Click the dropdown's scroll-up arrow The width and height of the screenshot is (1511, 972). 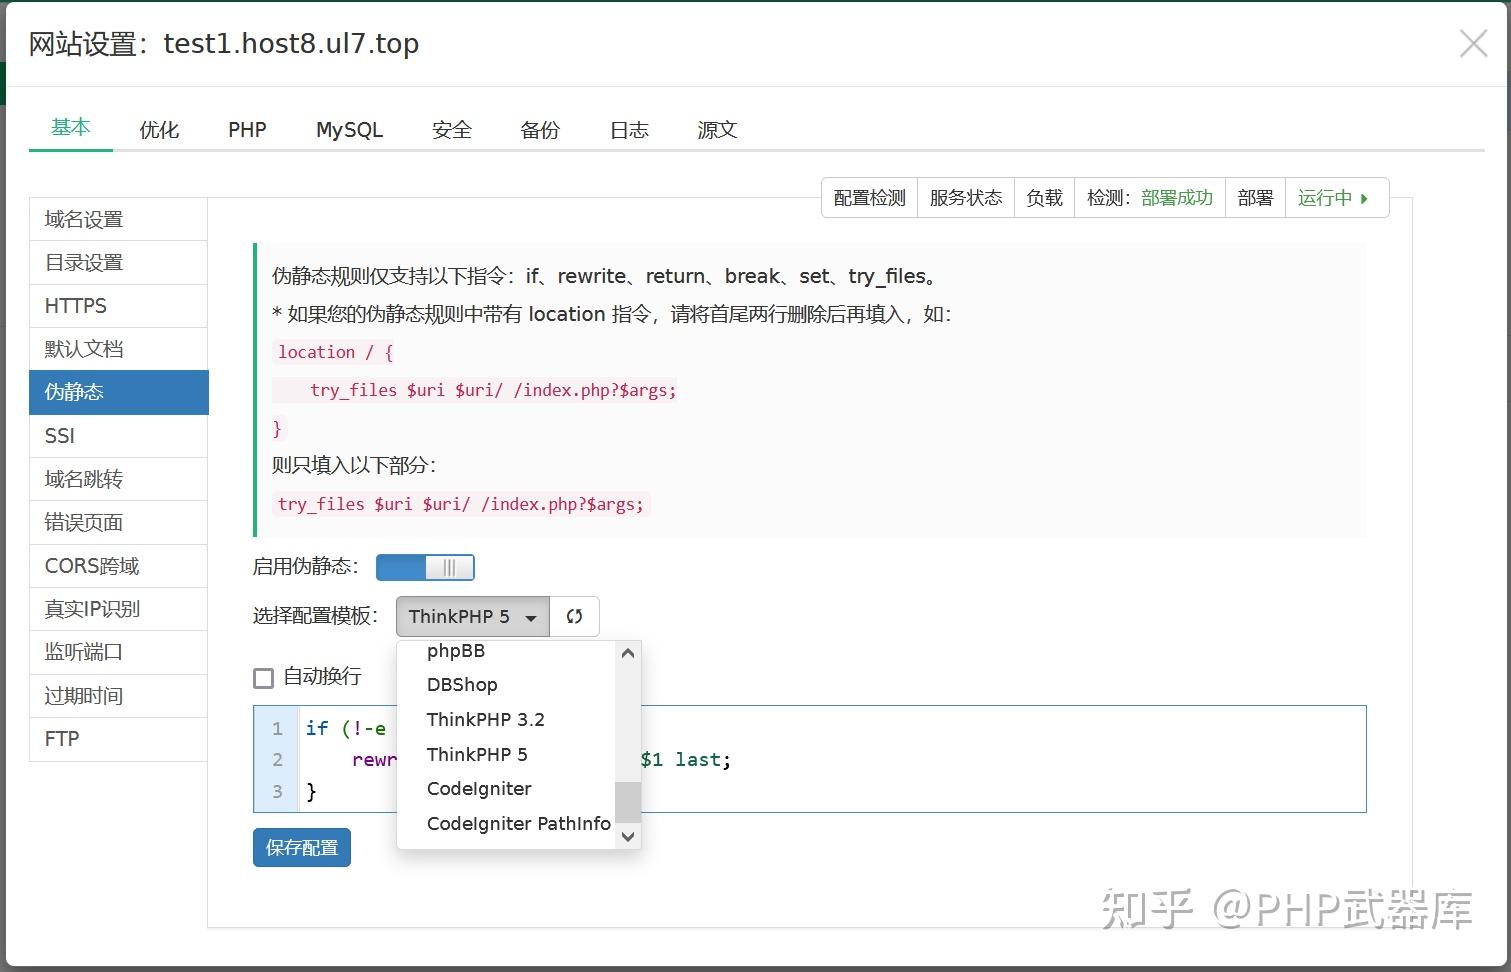(x=627, y=653)
